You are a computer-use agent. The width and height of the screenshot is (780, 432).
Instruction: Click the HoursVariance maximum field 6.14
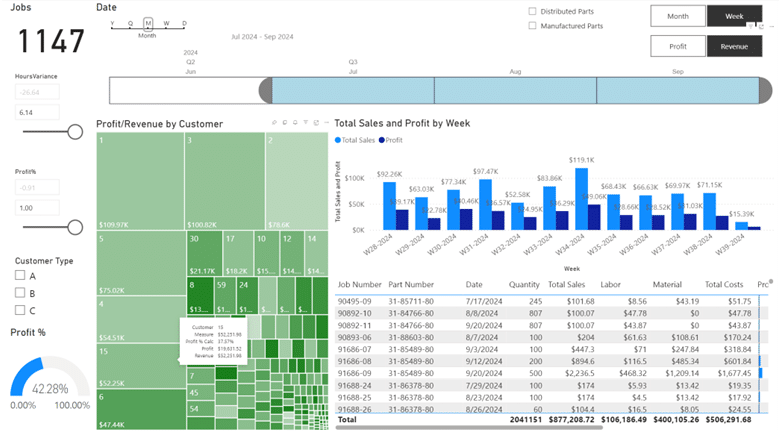[37, 112]
